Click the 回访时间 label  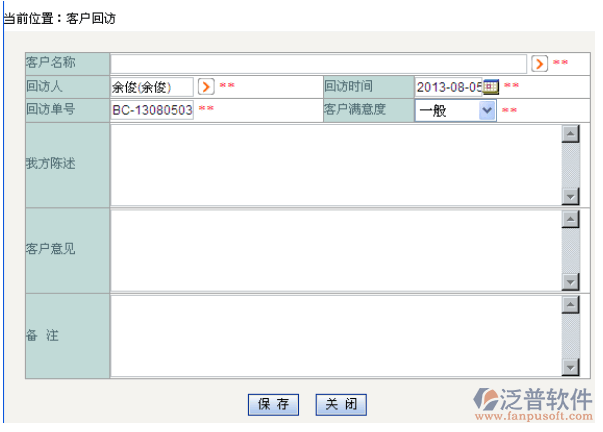click(348, 86)
